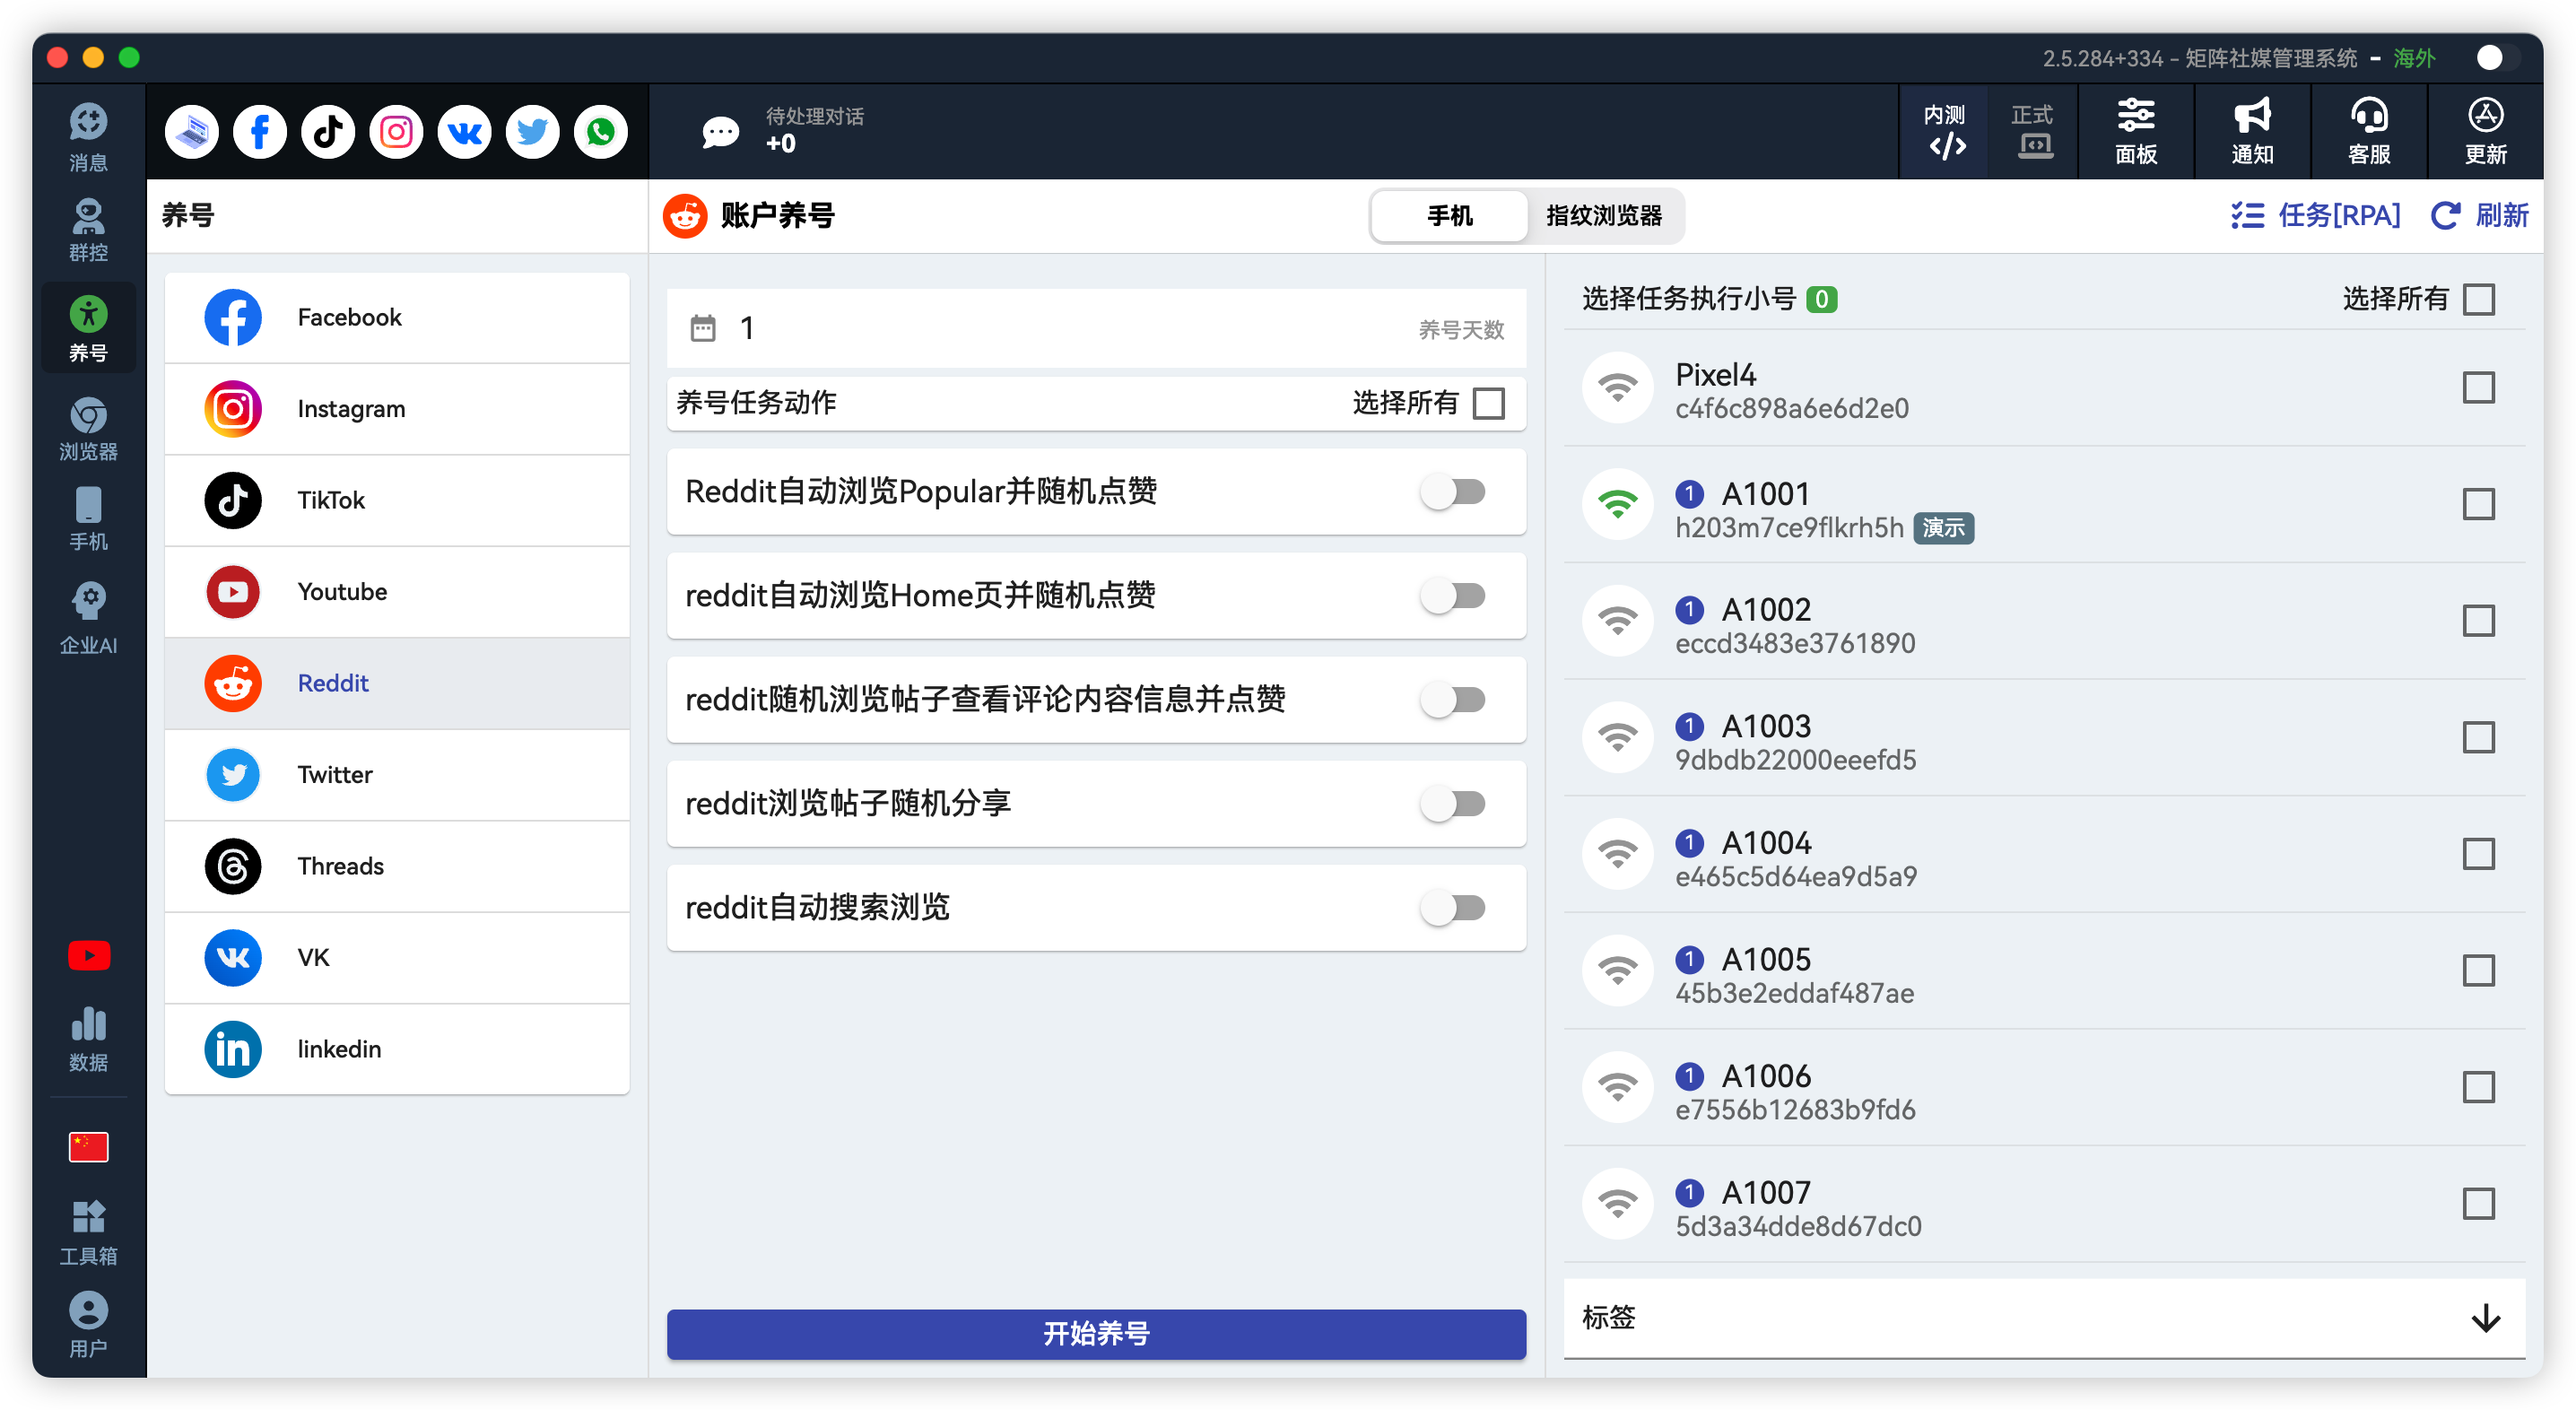Click the 刷新 refresh button
Image resolution: width=2576 pixels, height=1410 pixels.
(2480, 216)
